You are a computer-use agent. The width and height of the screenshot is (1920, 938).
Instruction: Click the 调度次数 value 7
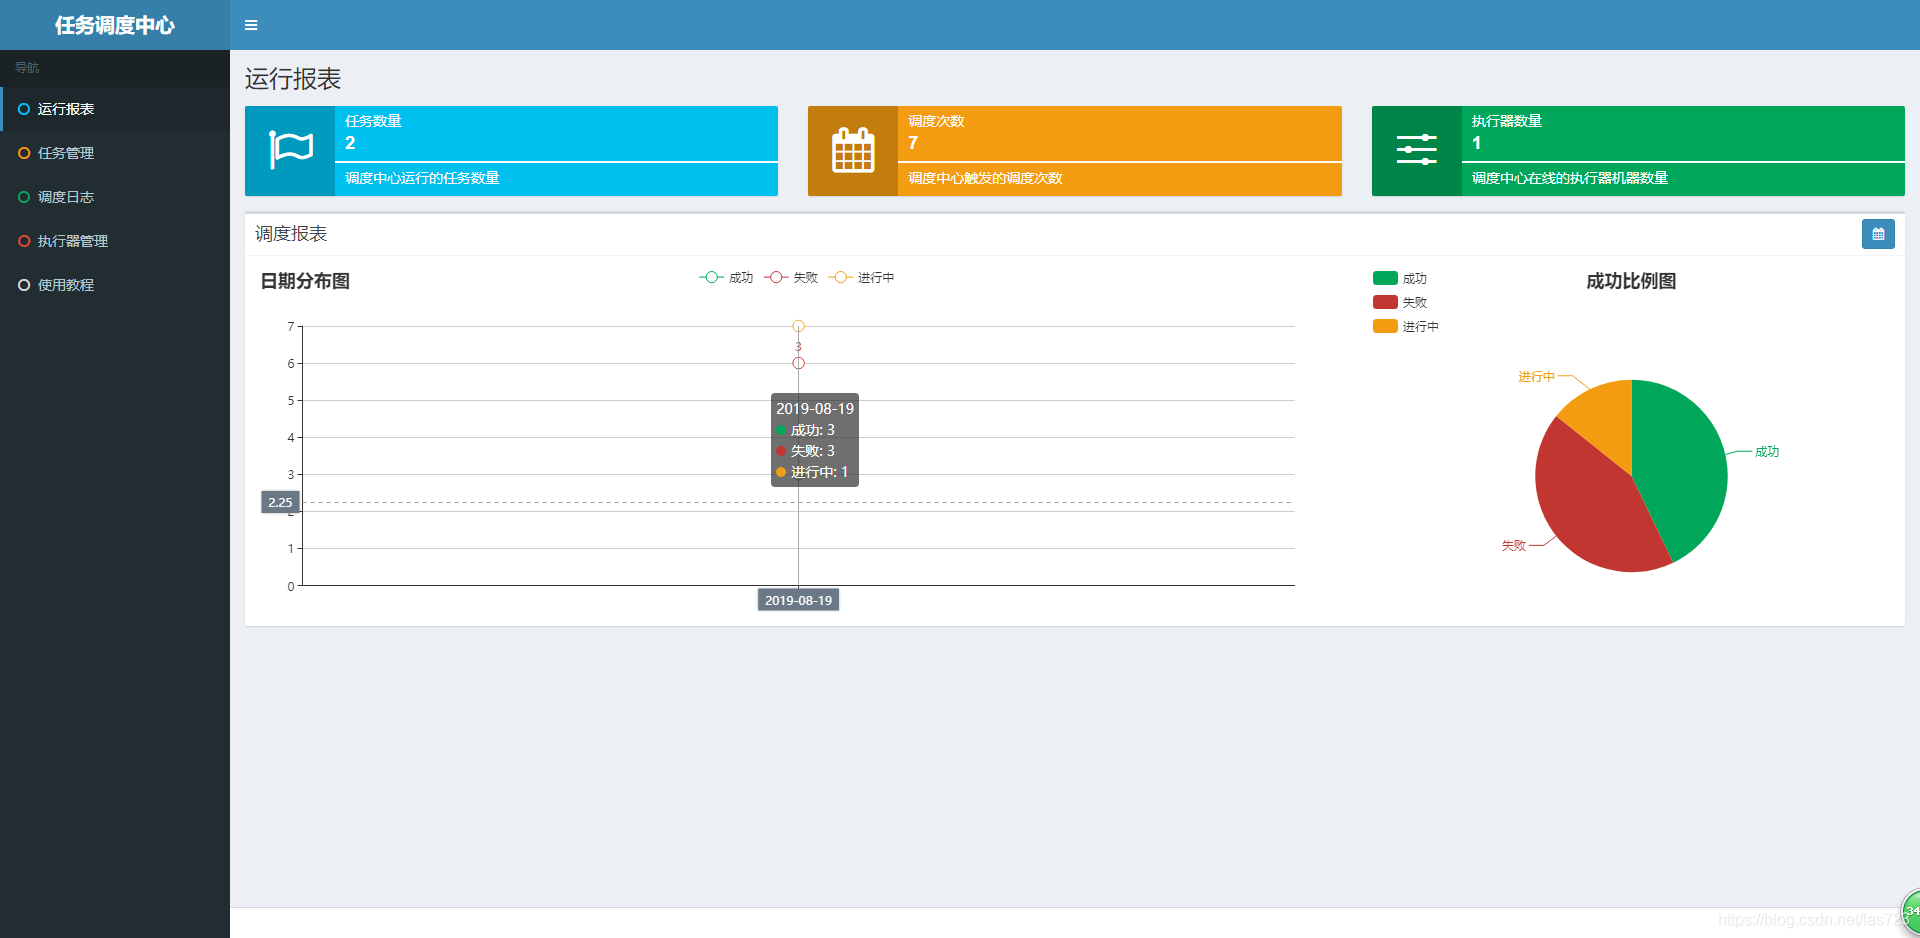[913, 143]
